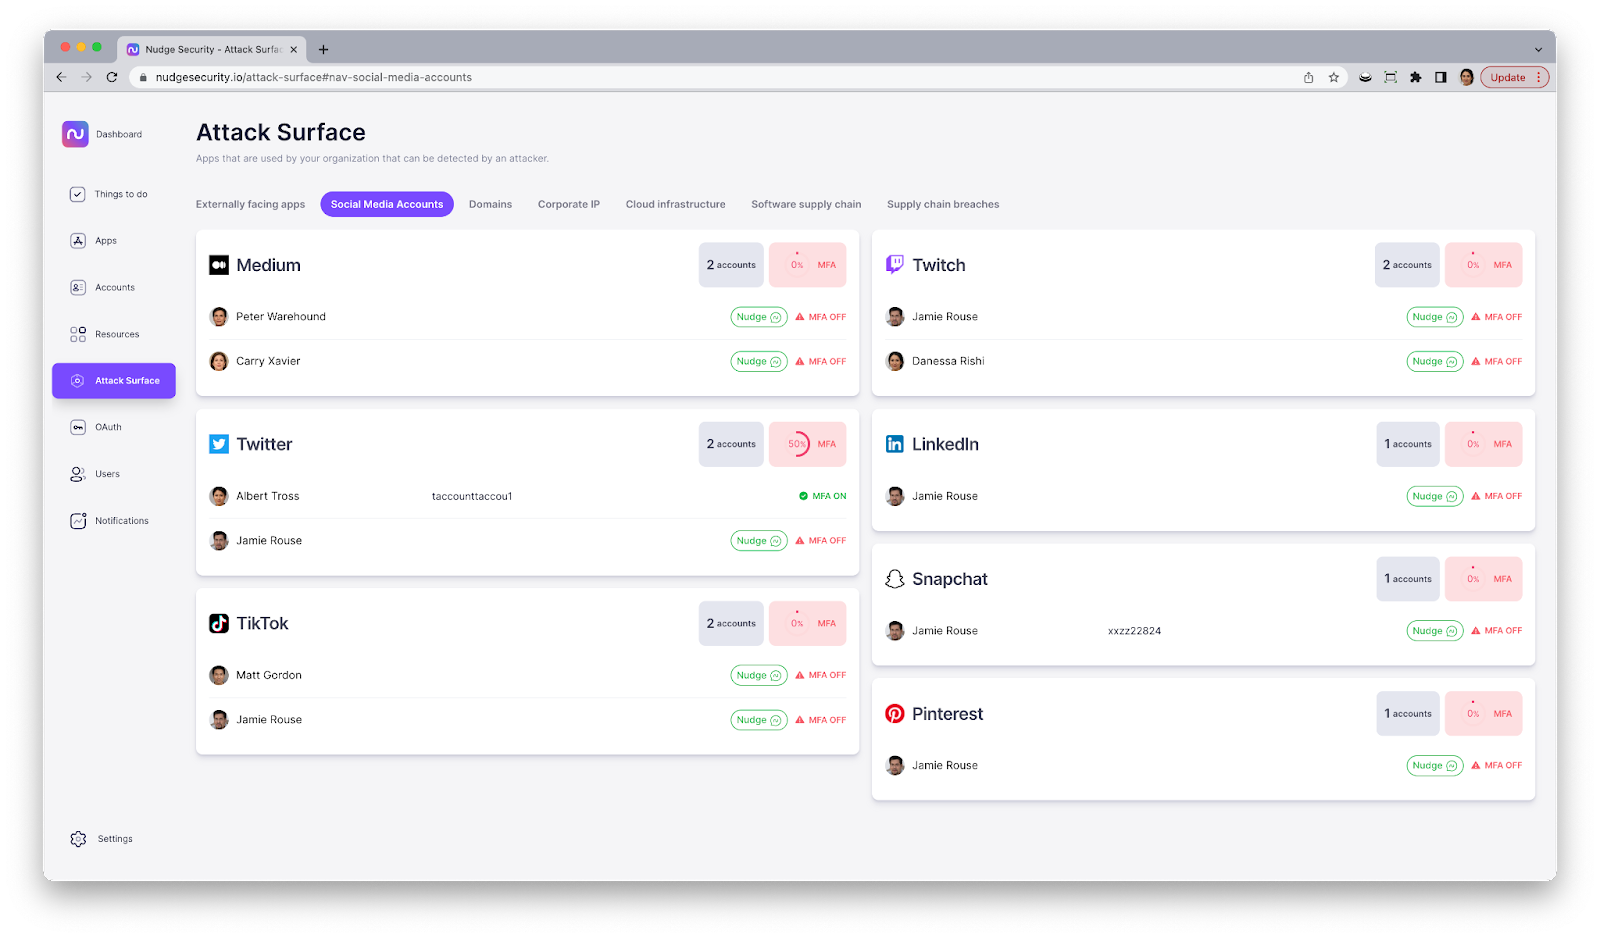Open the browser extensions puzzle icon
This screenshot has width=1600, height=938.
(1416, 77)
